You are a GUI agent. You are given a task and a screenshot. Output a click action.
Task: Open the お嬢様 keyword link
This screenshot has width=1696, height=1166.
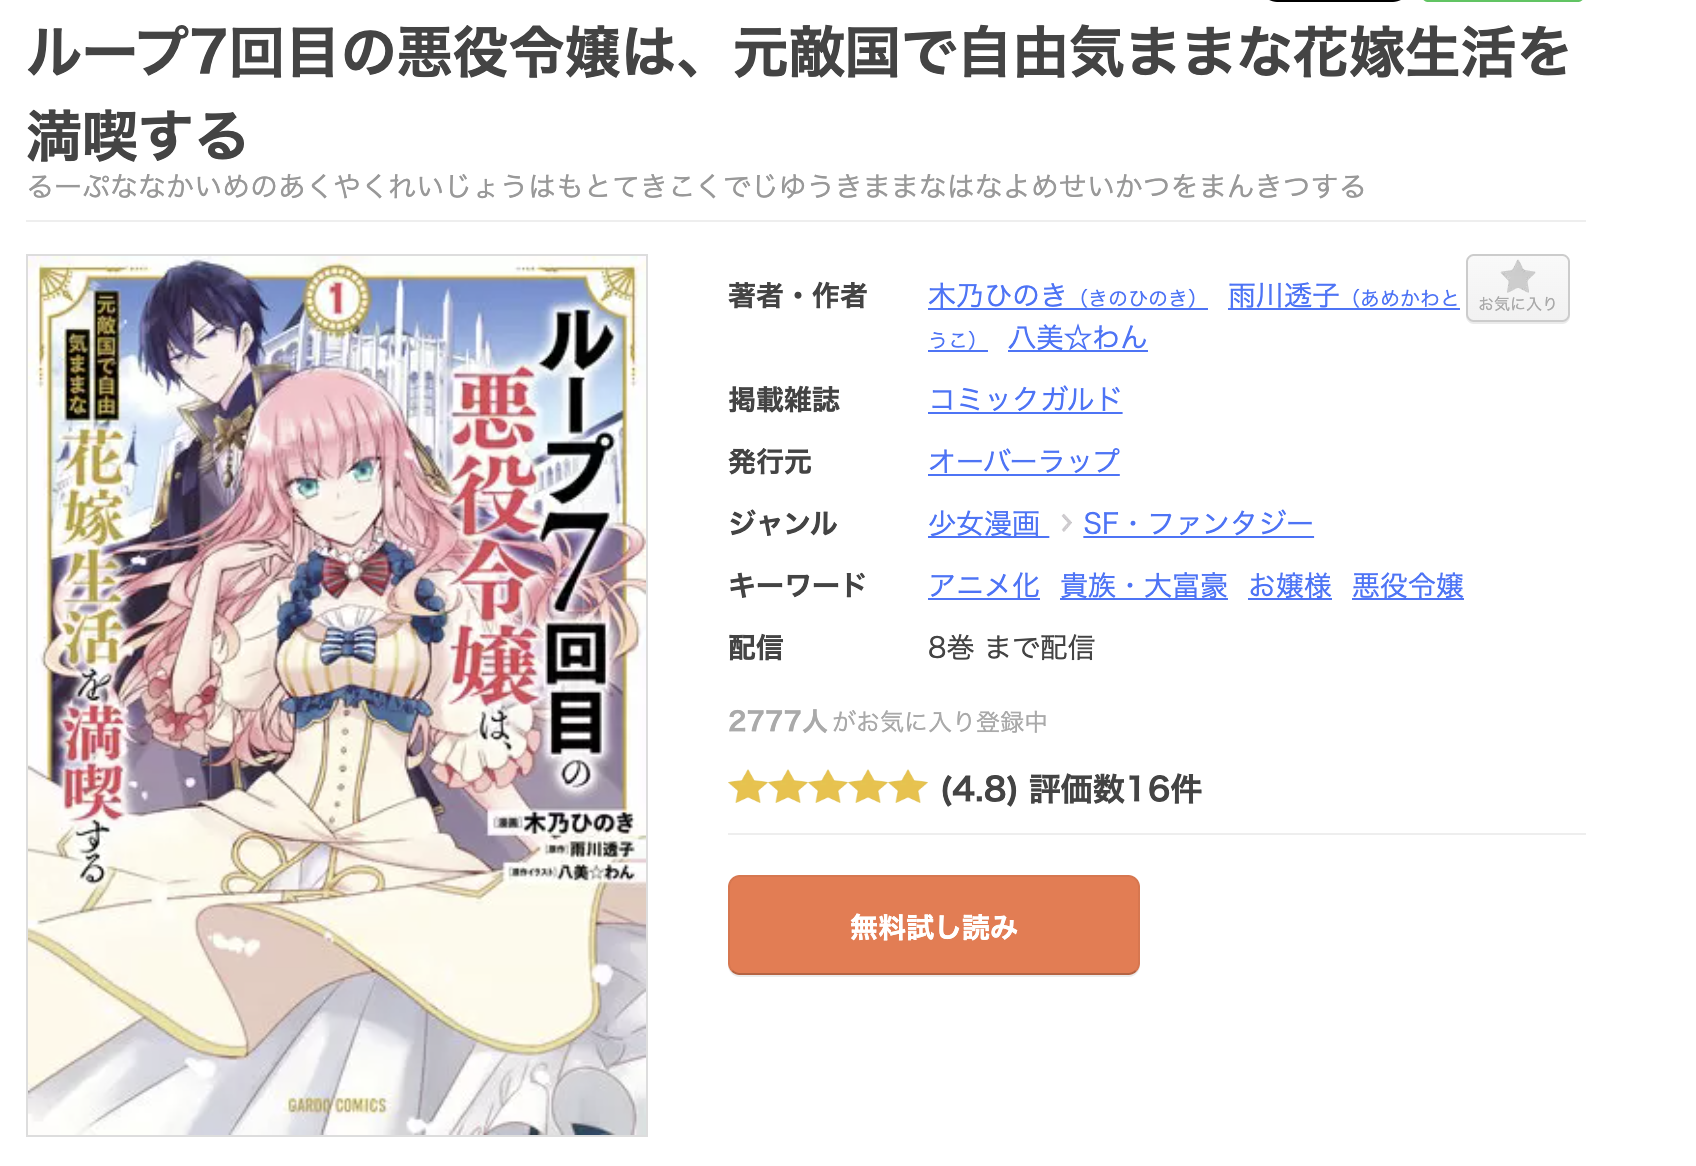[x=1290, y=586]
